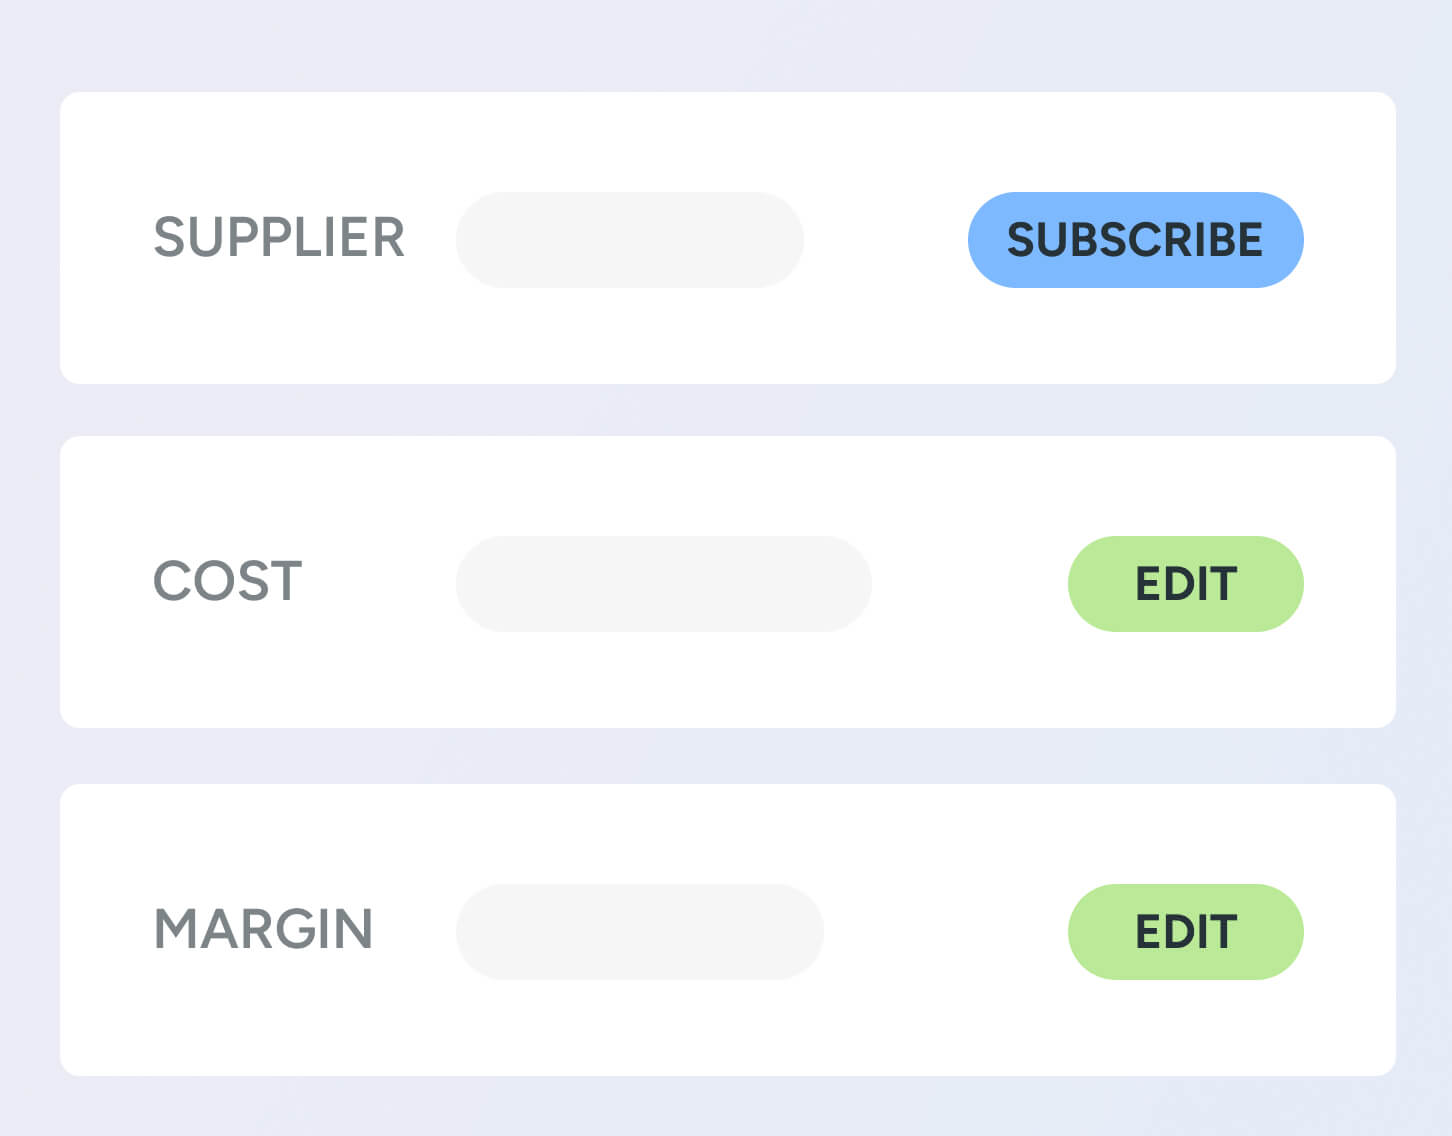Click the MARGIN label text

(263, 930)
